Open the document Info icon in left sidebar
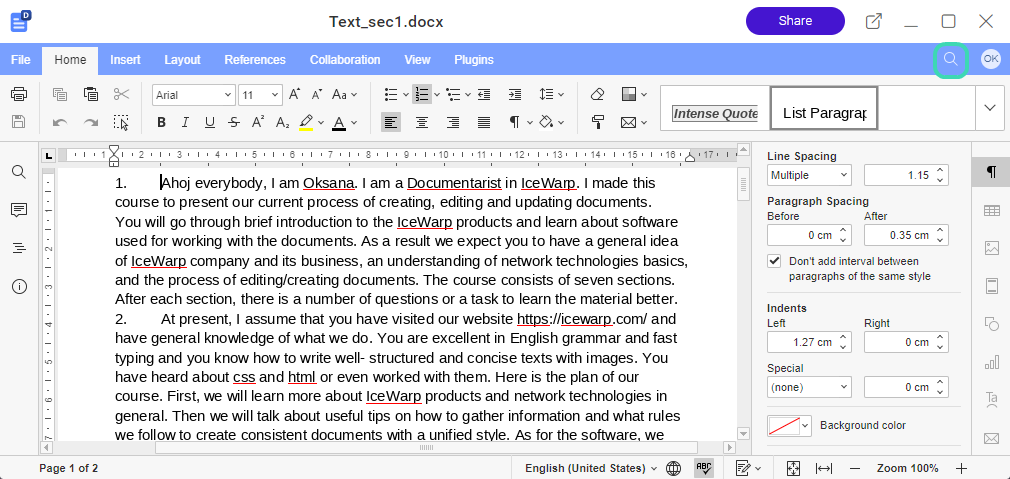1010x479 pixels. click(19, 286)
